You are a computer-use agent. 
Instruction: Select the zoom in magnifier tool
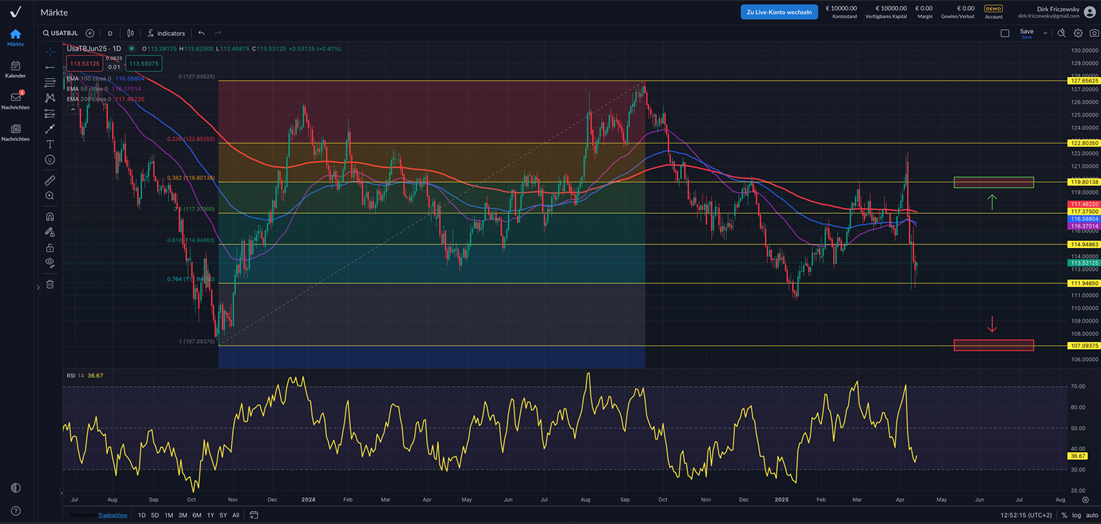50,196
